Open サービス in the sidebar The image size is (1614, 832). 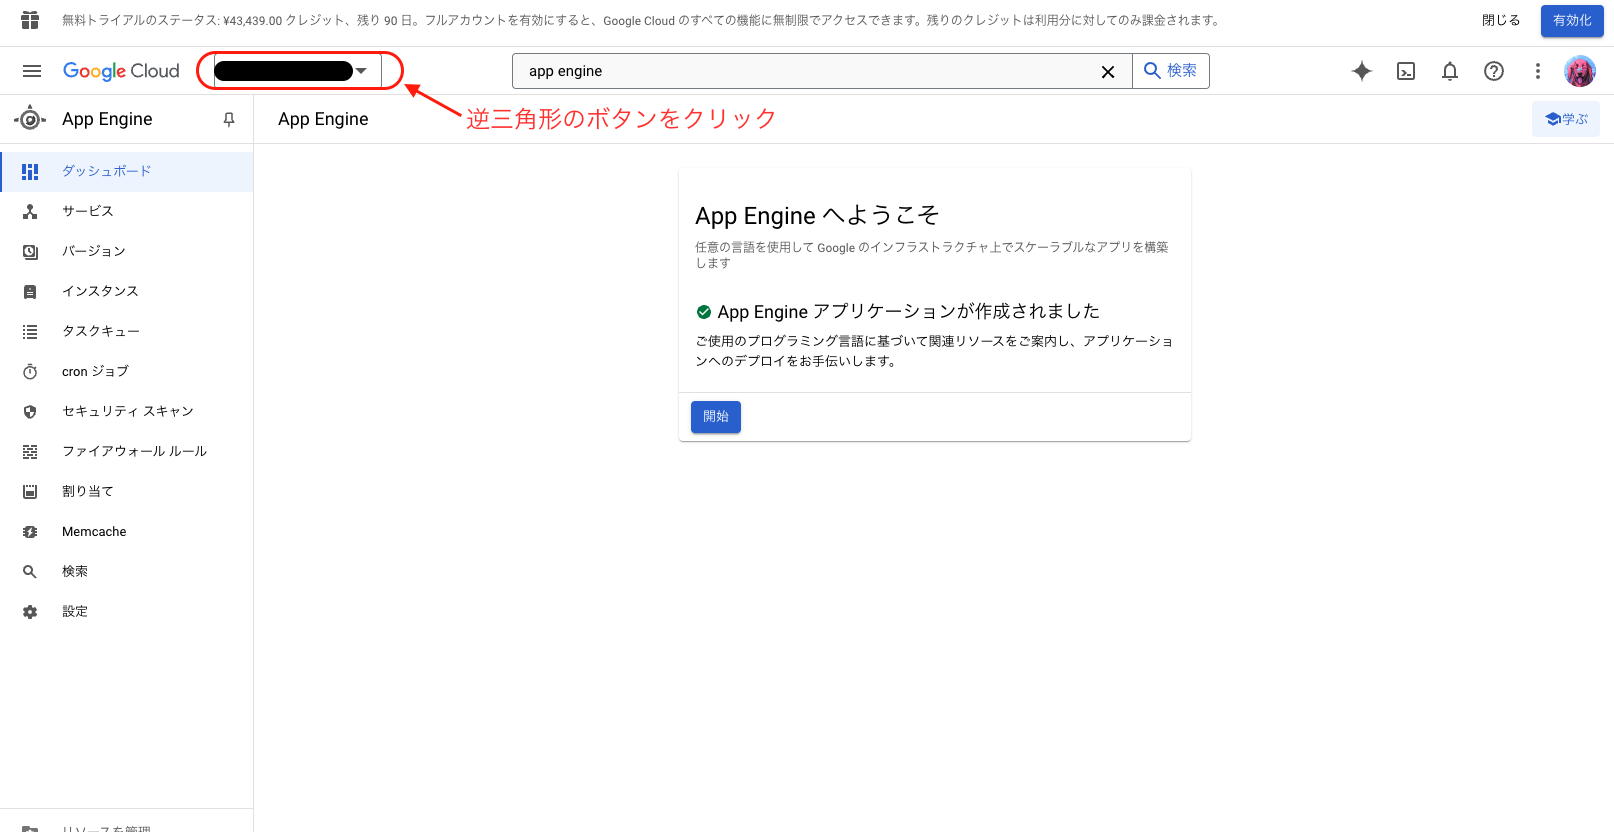pyautogui.click(x=127, y=211)
